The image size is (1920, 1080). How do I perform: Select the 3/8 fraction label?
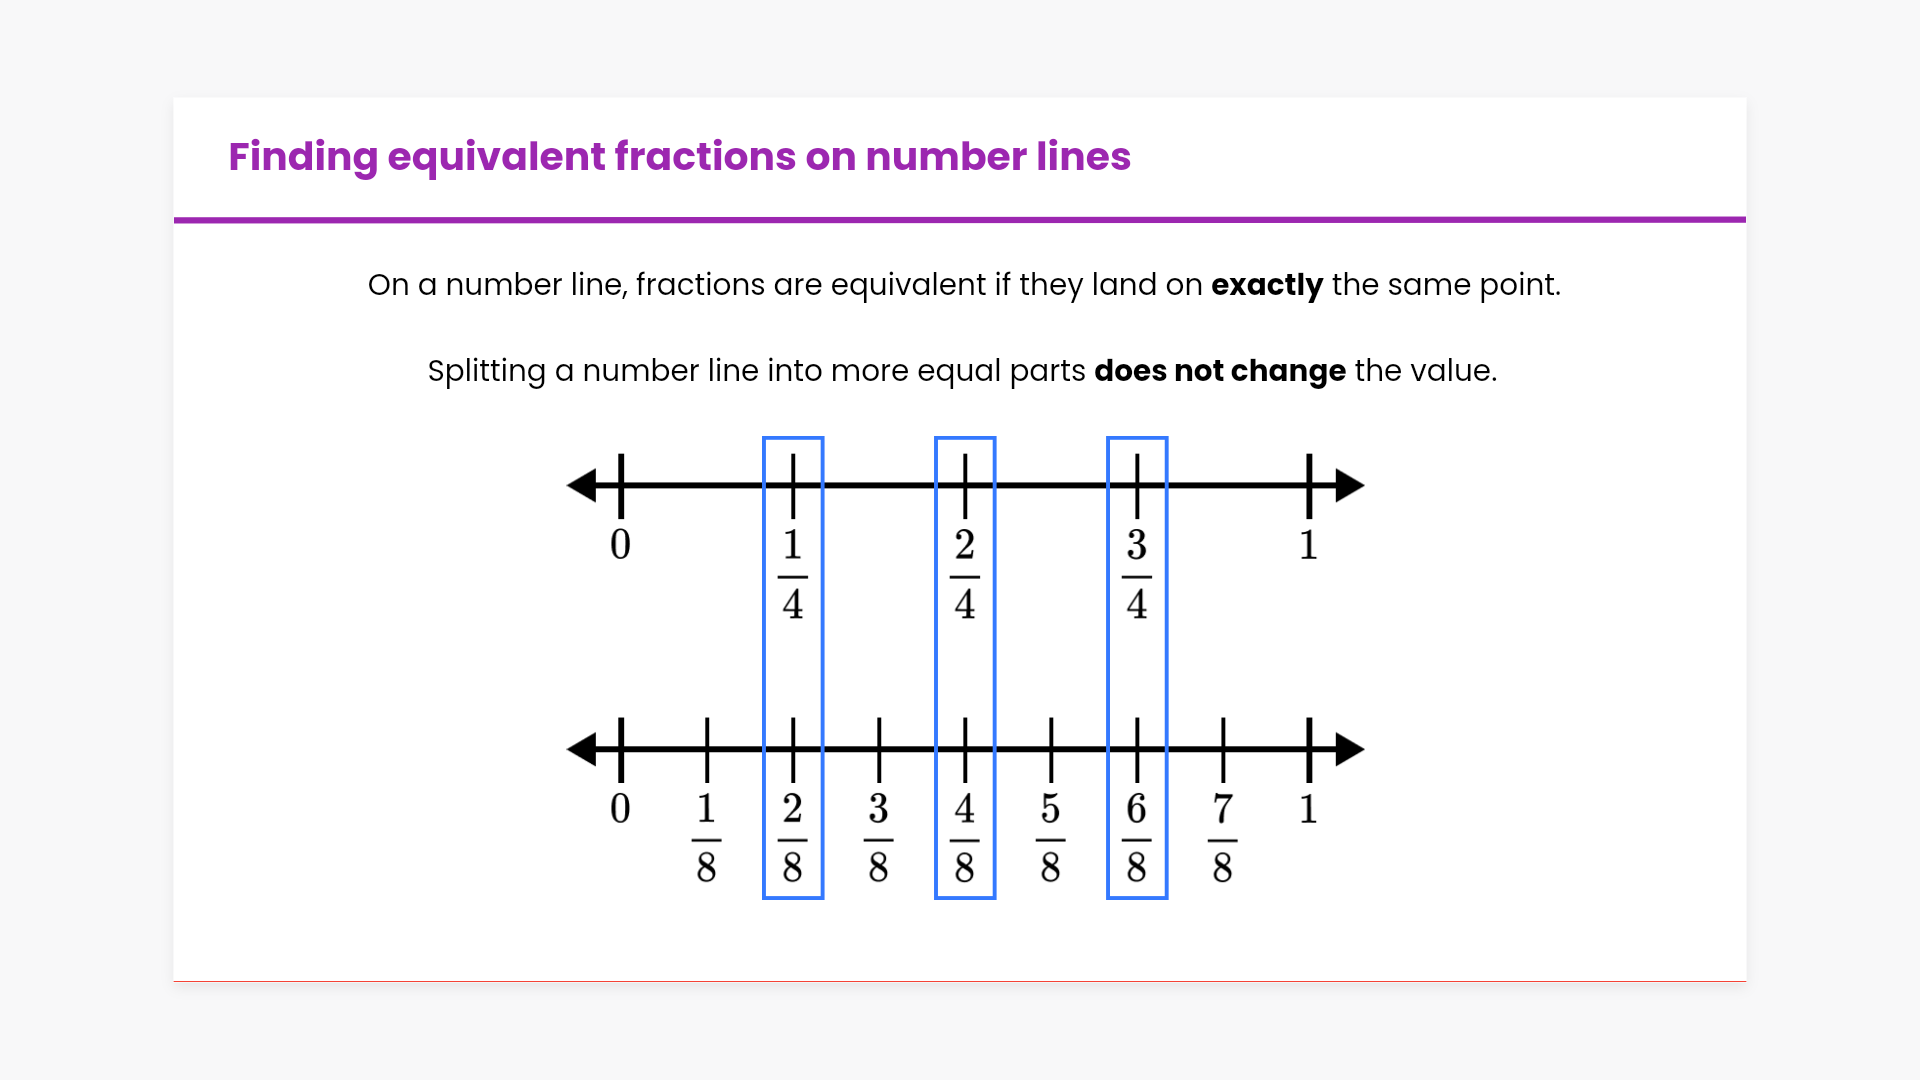[879, 838]
